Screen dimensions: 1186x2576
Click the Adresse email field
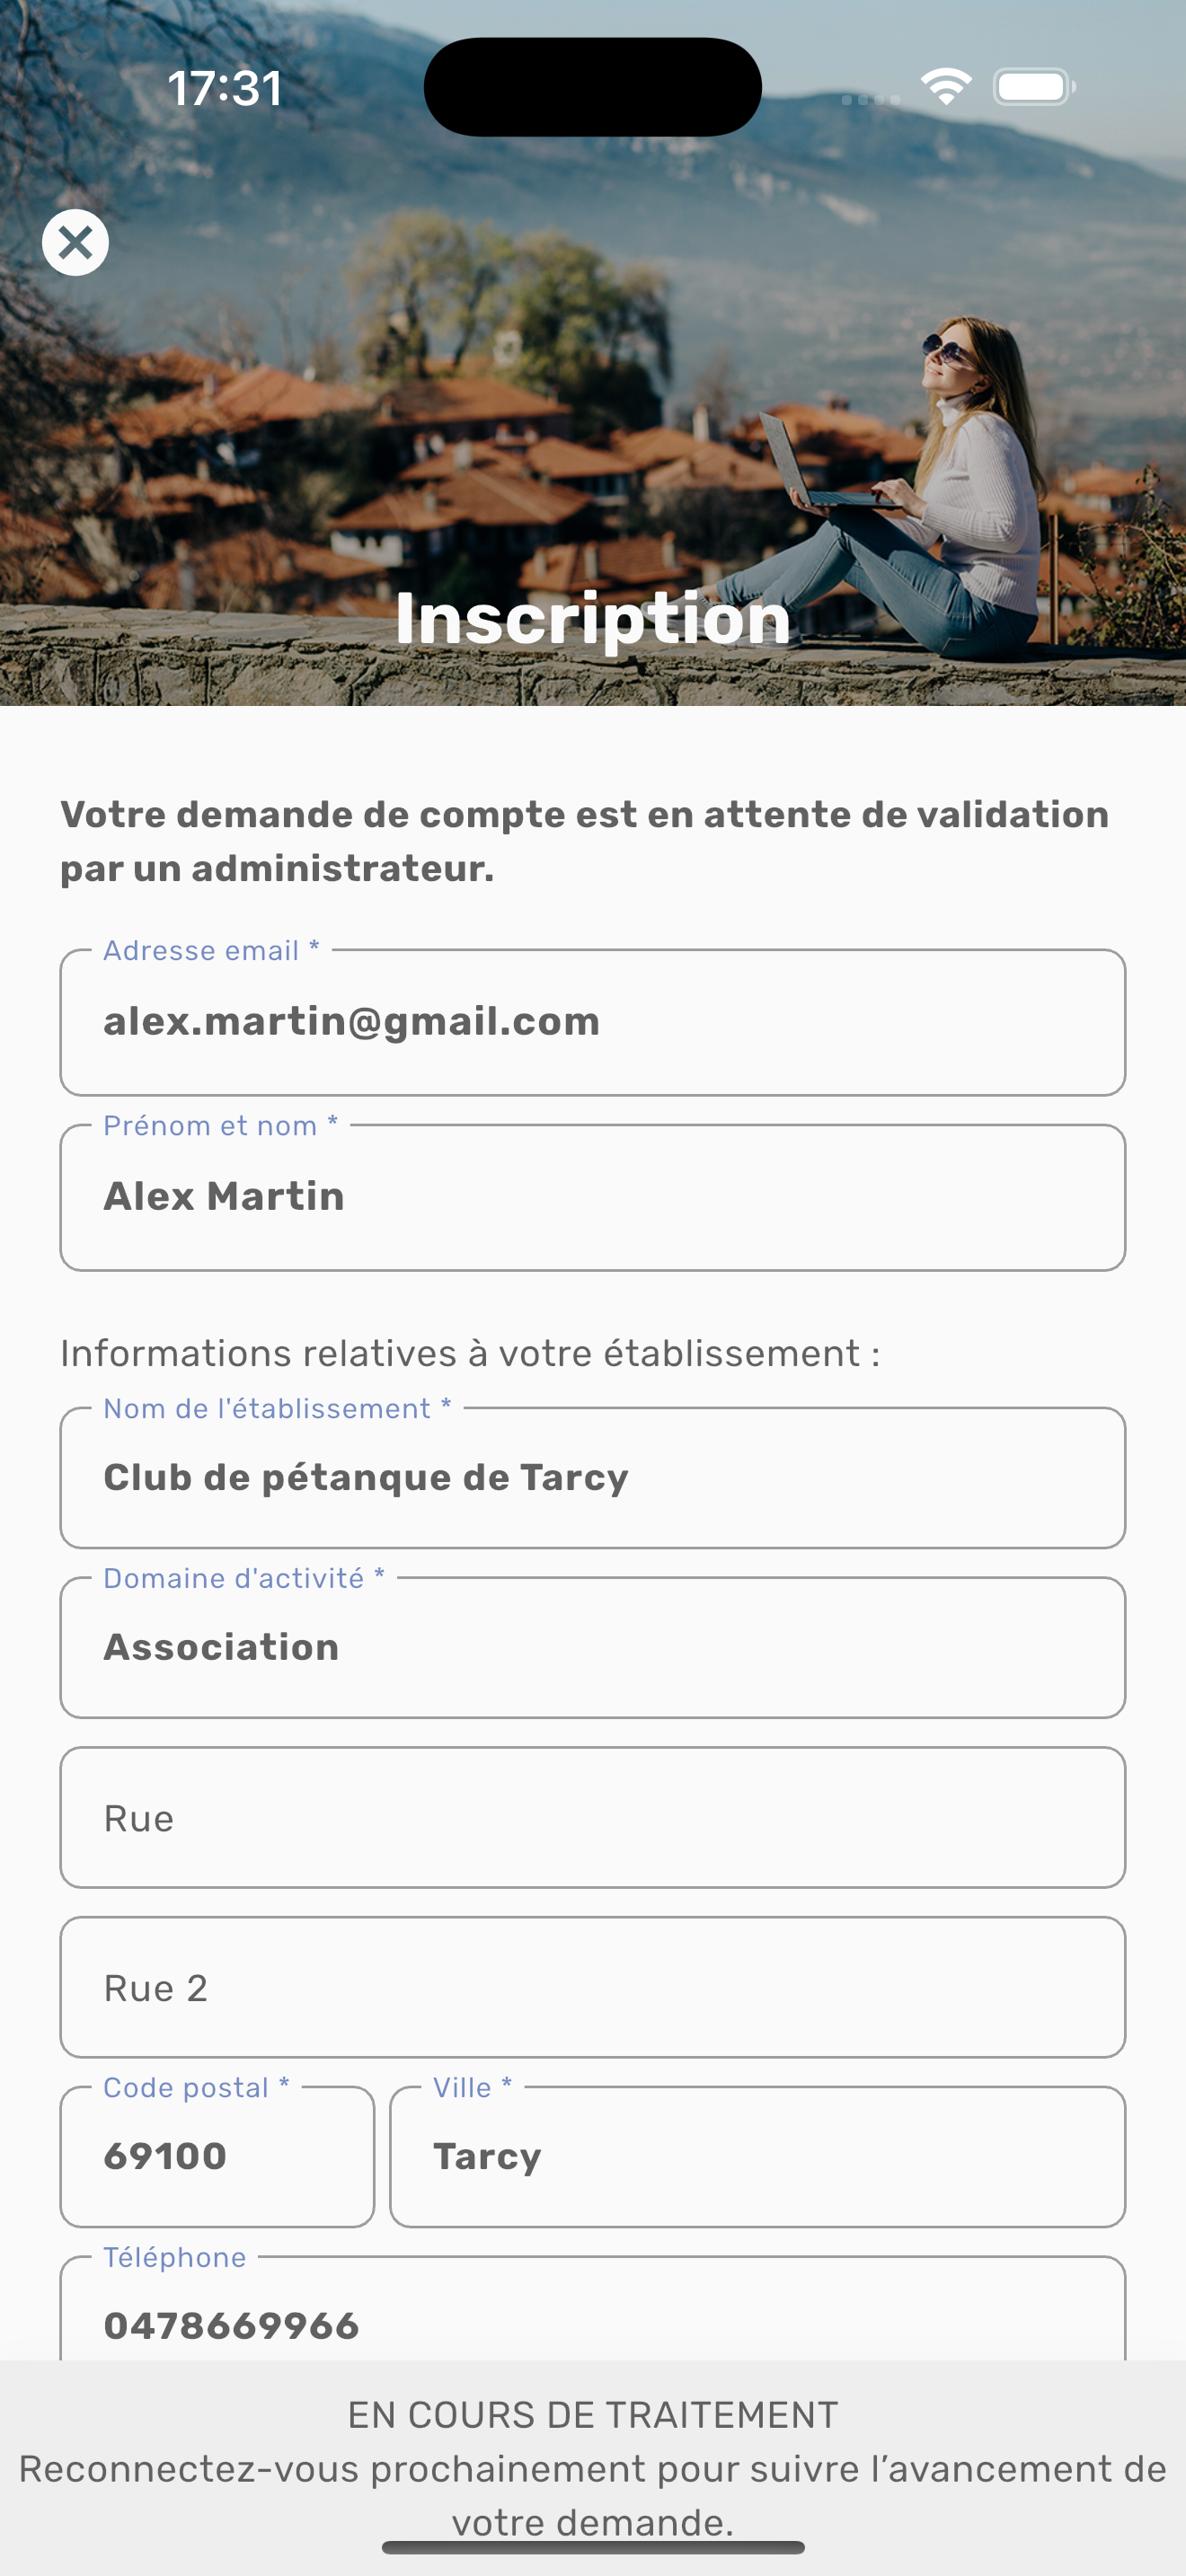pos(593,1022)
